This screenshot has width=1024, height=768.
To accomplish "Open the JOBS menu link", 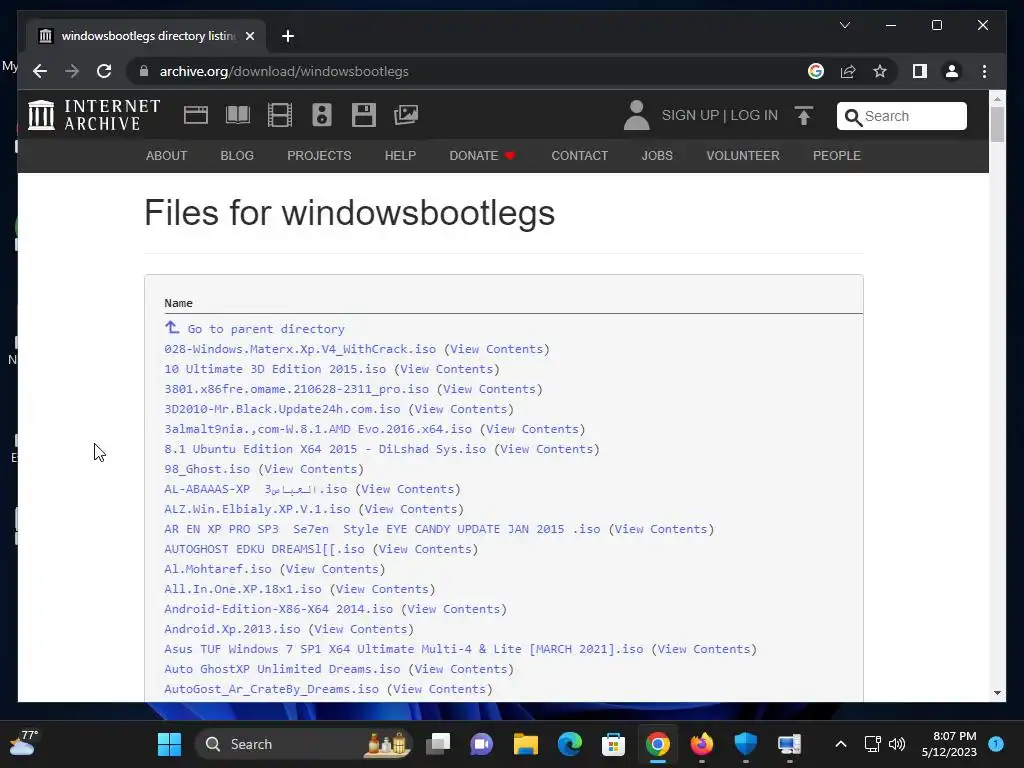I will coord(656,155).
